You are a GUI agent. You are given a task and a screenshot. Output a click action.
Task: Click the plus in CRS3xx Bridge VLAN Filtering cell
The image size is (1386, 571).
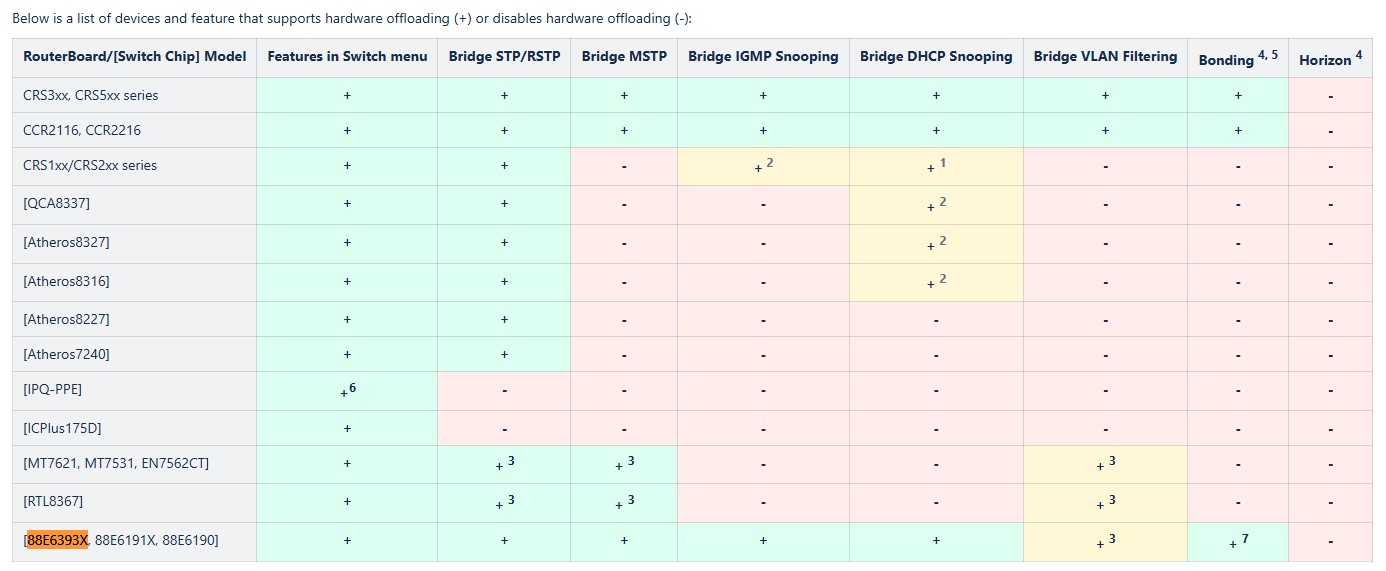click(x=1105, y=96)
